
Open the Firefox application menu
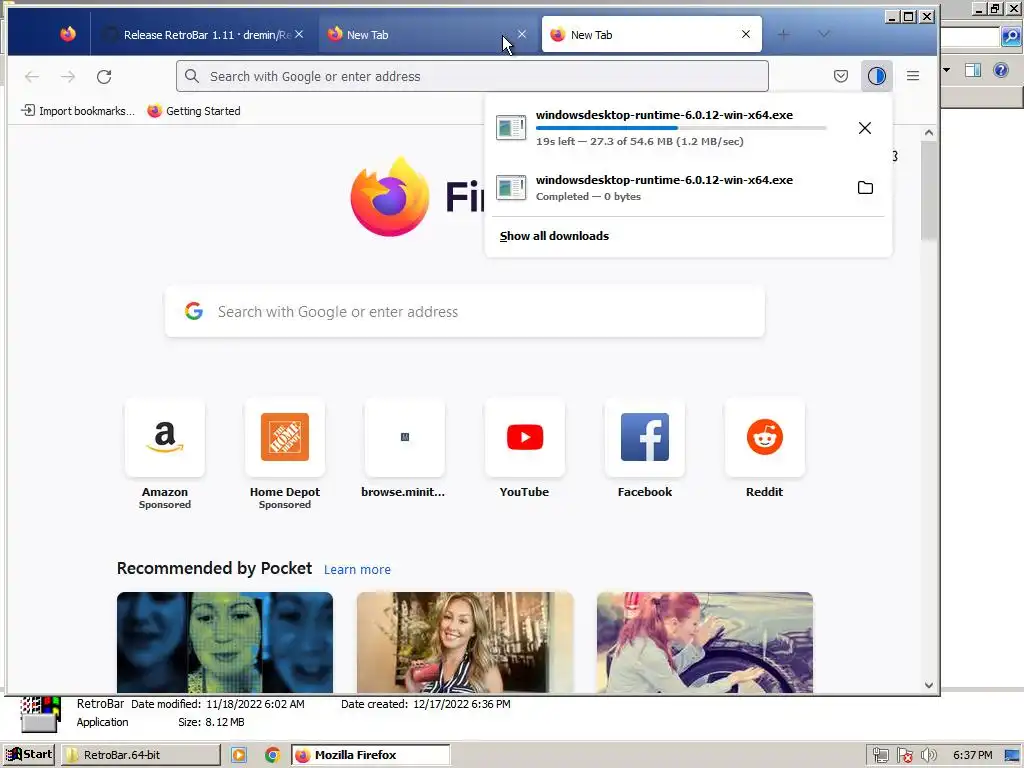(912, 76)
